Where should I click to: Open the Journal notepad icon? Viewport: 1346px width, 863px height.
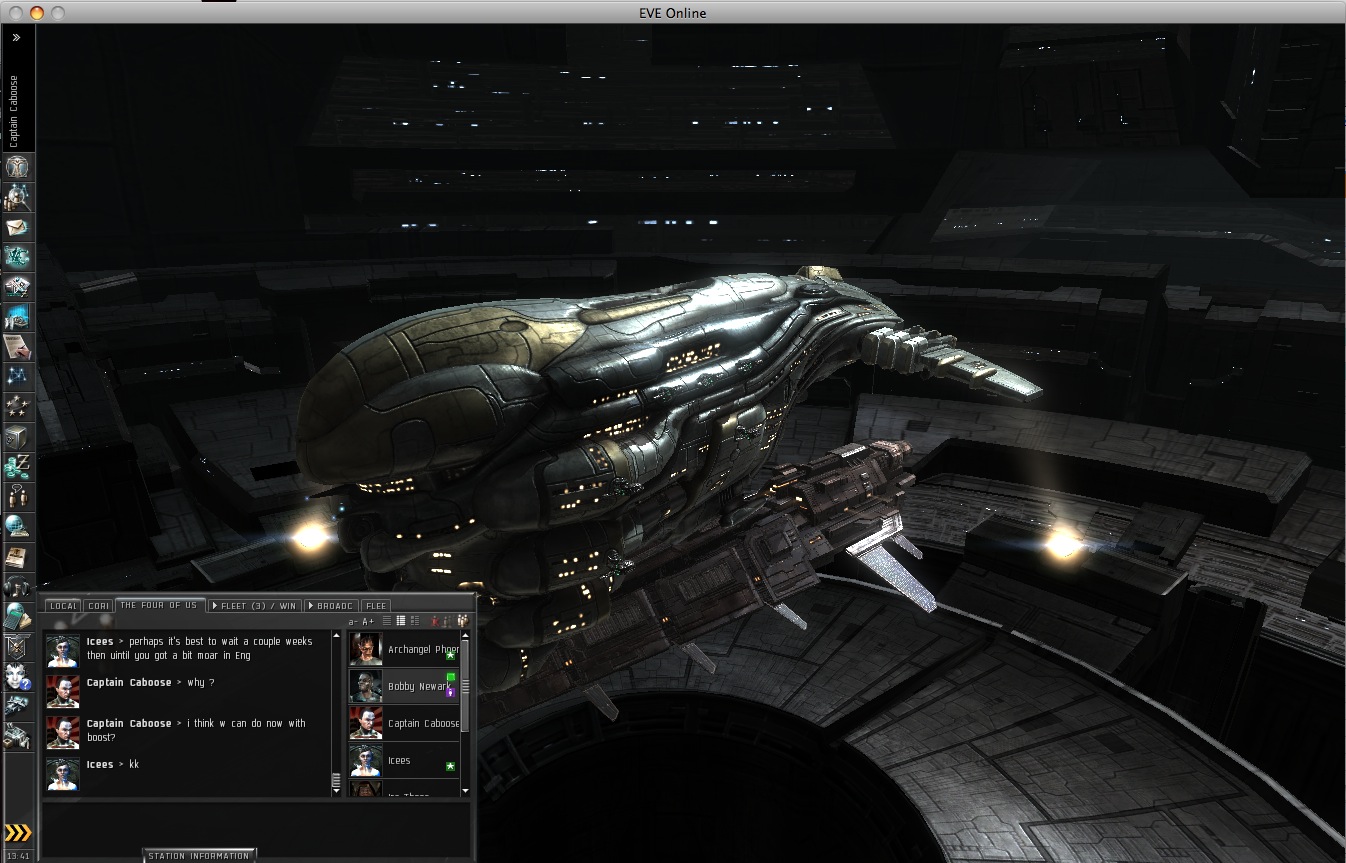18,346
